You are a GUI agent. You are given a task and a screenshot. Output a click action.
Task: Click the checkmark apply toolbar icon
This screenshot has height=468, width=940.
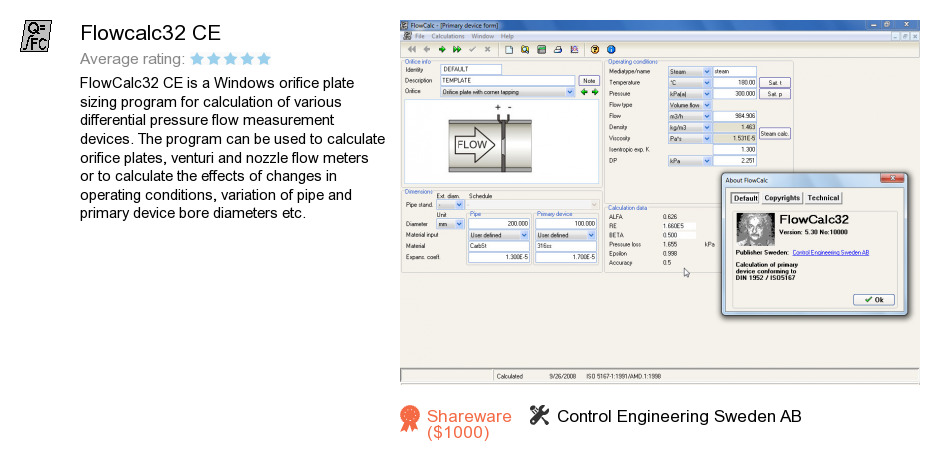tap(472, 50)
